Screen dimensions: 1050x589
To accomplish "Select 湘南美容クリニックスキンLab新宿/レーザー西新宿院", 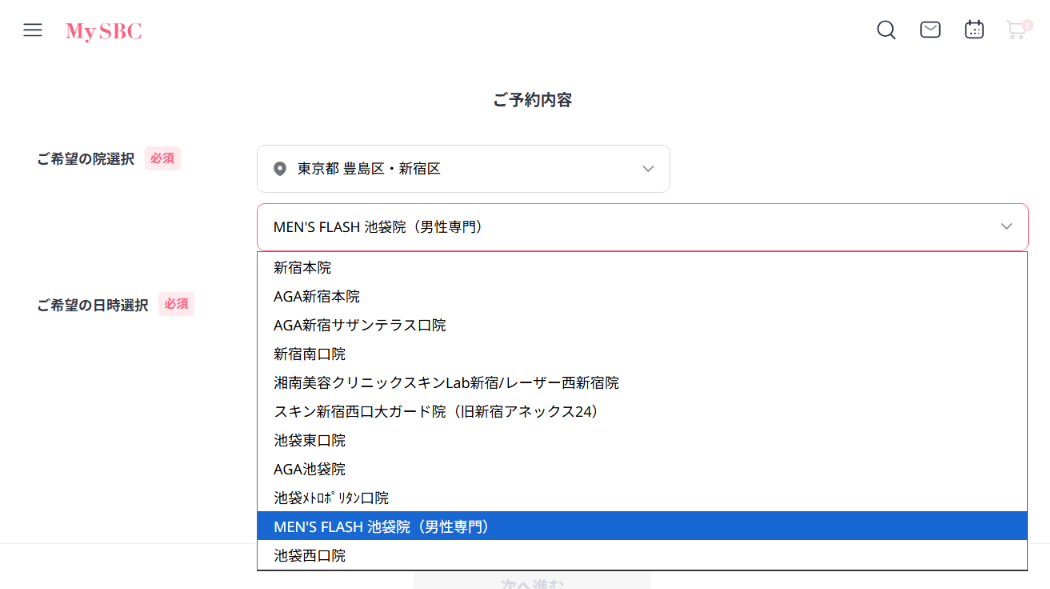I will tap(642, 383).
